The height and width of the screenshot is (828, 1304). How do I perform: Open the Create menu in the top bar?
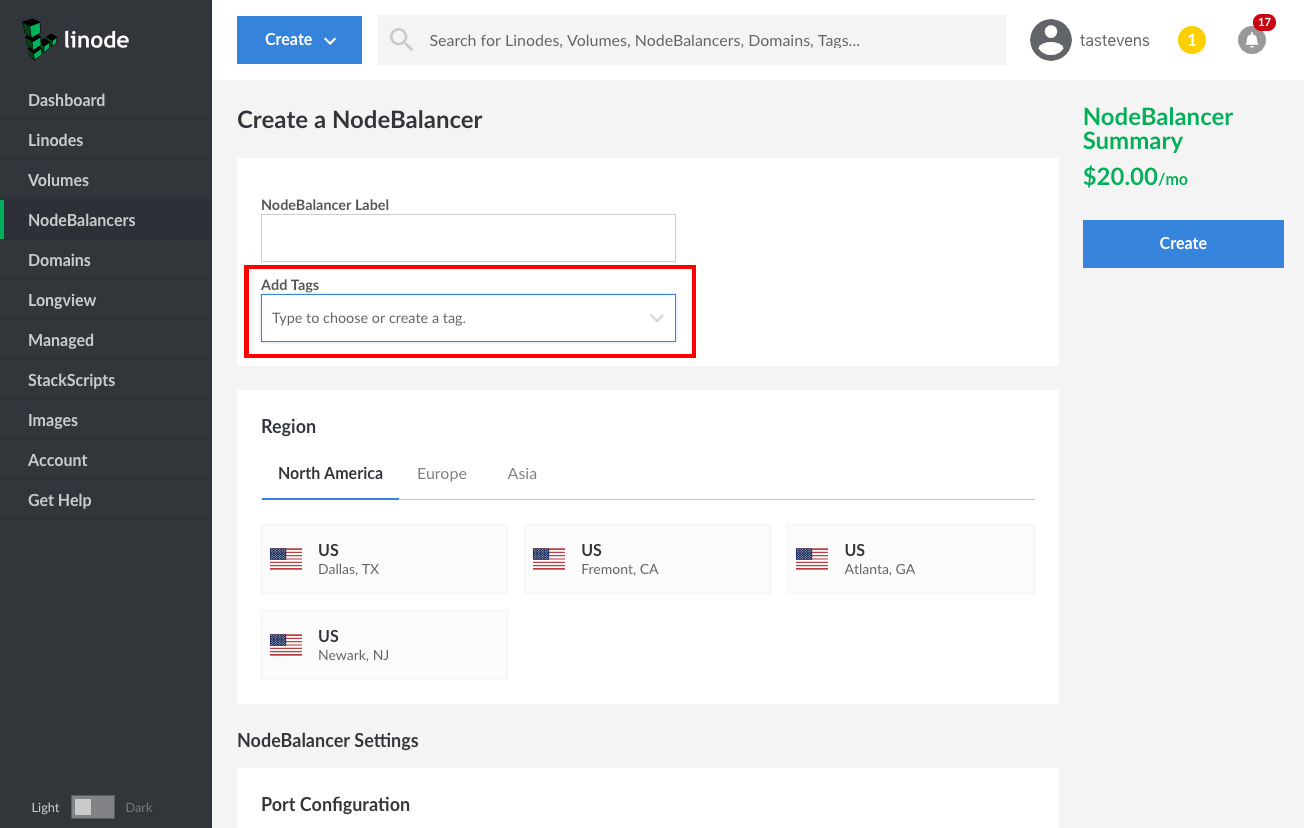coord(299,39)
